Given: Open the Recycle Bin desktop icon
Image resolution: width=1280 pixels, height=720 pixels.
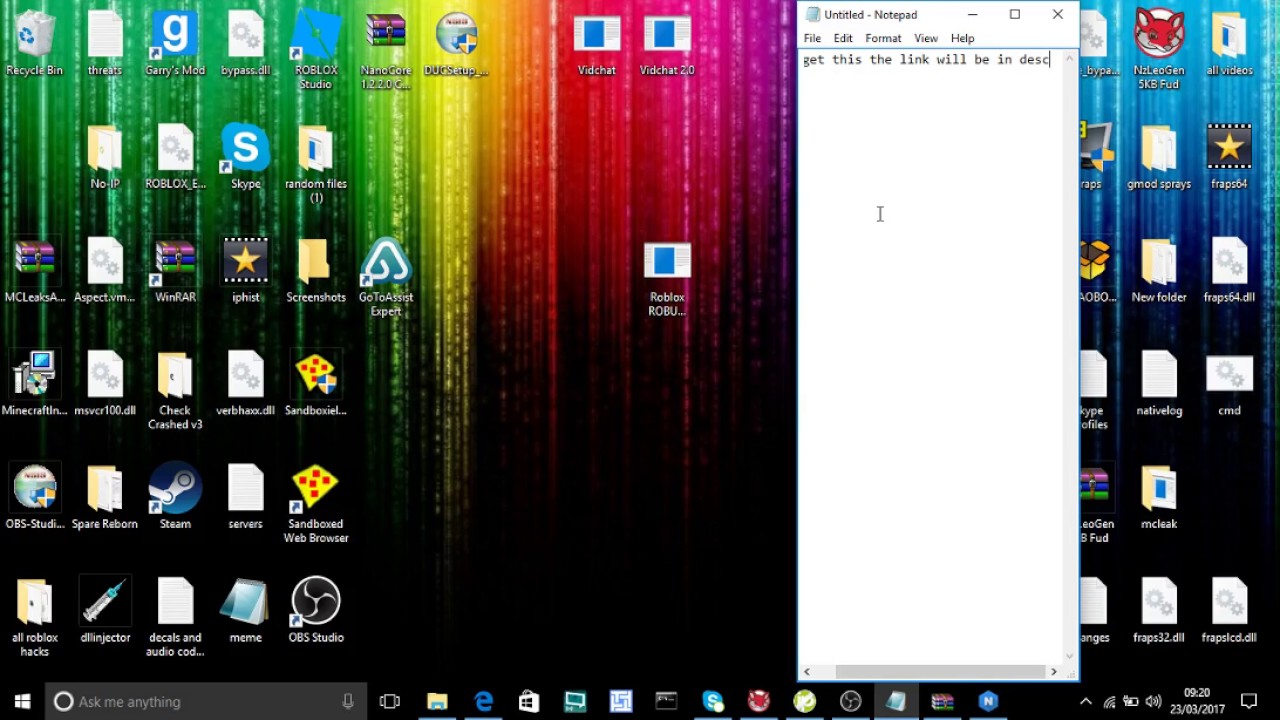Looking at the screenshot, I should coord(34,45).
